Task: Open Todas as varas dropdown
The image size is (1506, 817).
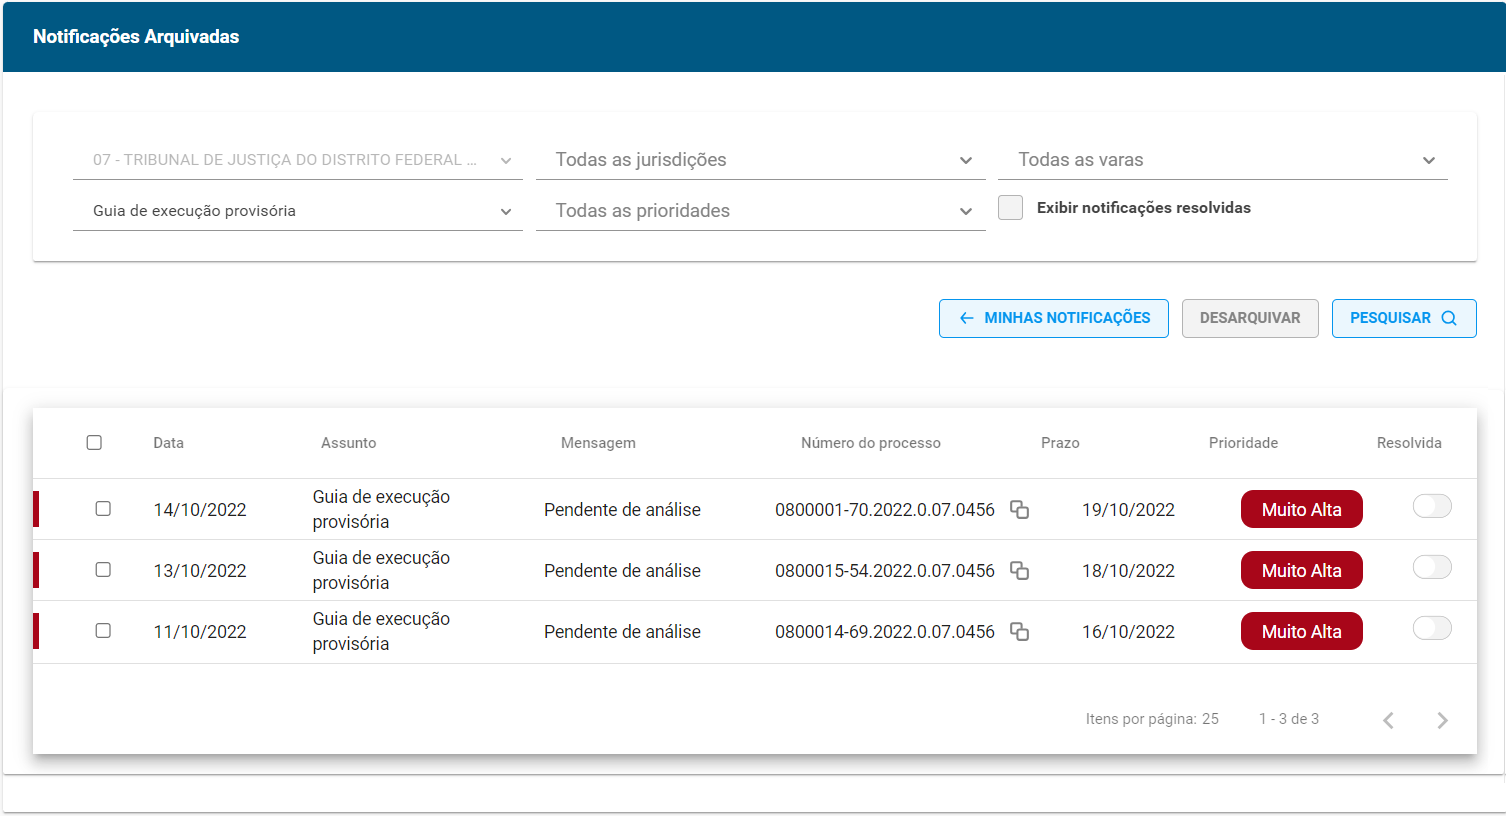Action: point(1222,160)
